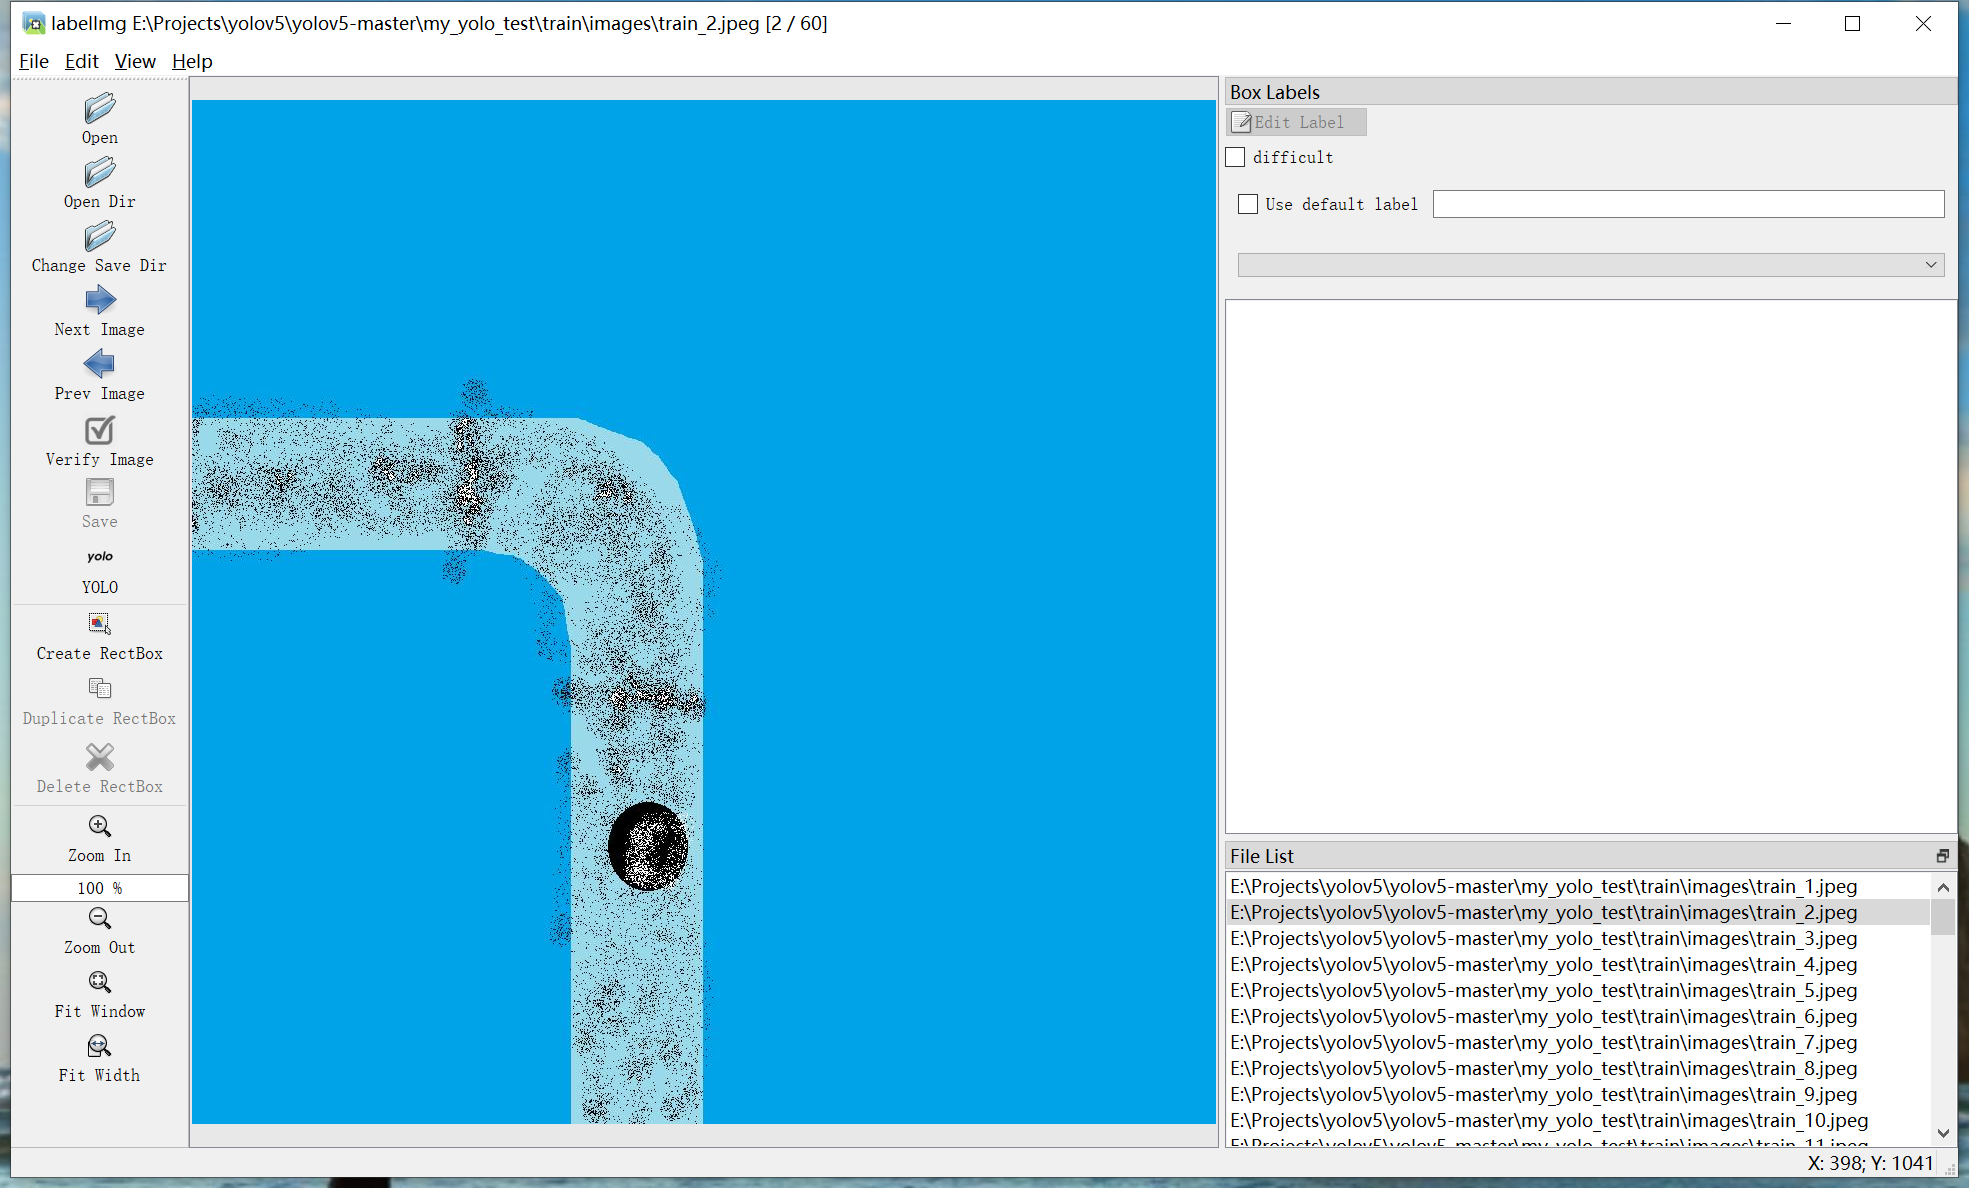Click the Duplicate RectBox icon
The height and width of the screenshot is (1188, 1969).
tap(100, 688)
